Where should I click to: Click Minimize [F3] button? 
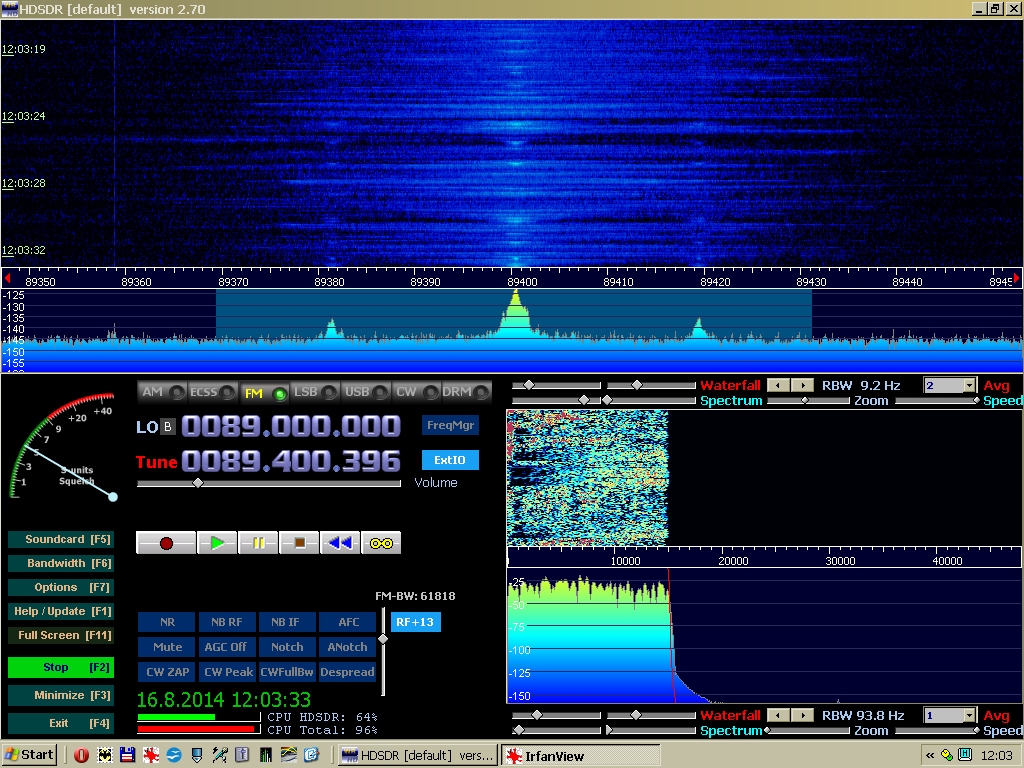[x=61, y=696]
